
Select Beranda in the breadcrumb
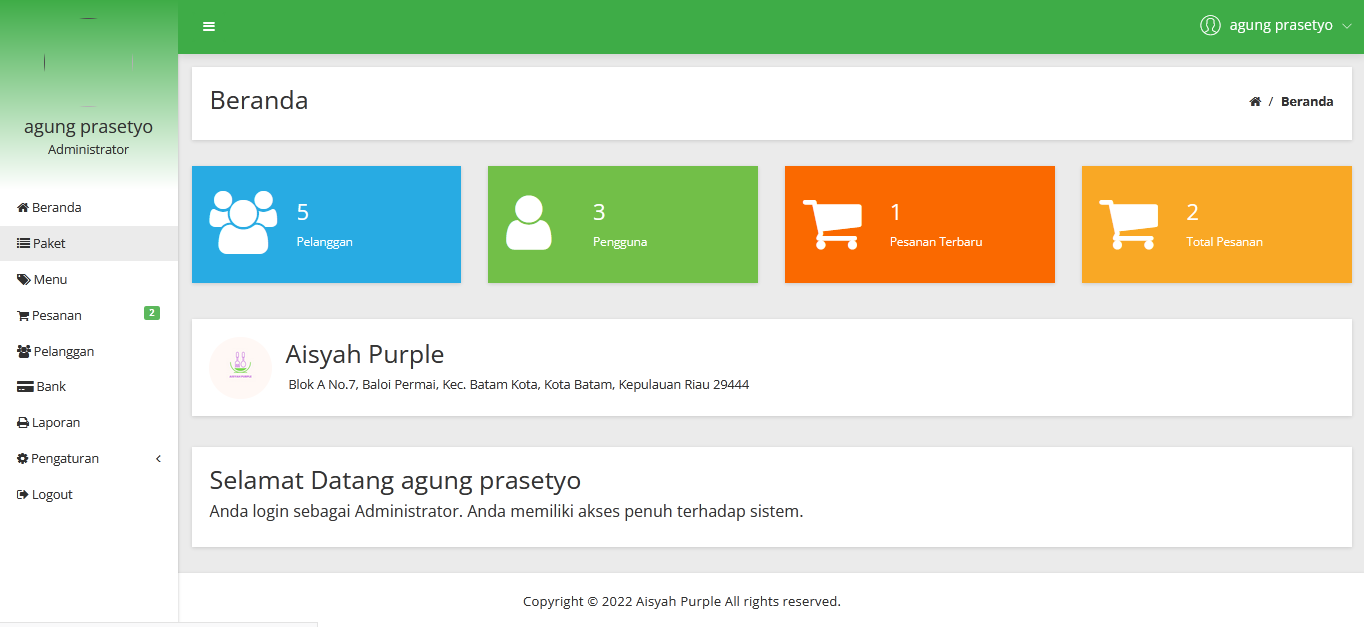(1305, 101)
